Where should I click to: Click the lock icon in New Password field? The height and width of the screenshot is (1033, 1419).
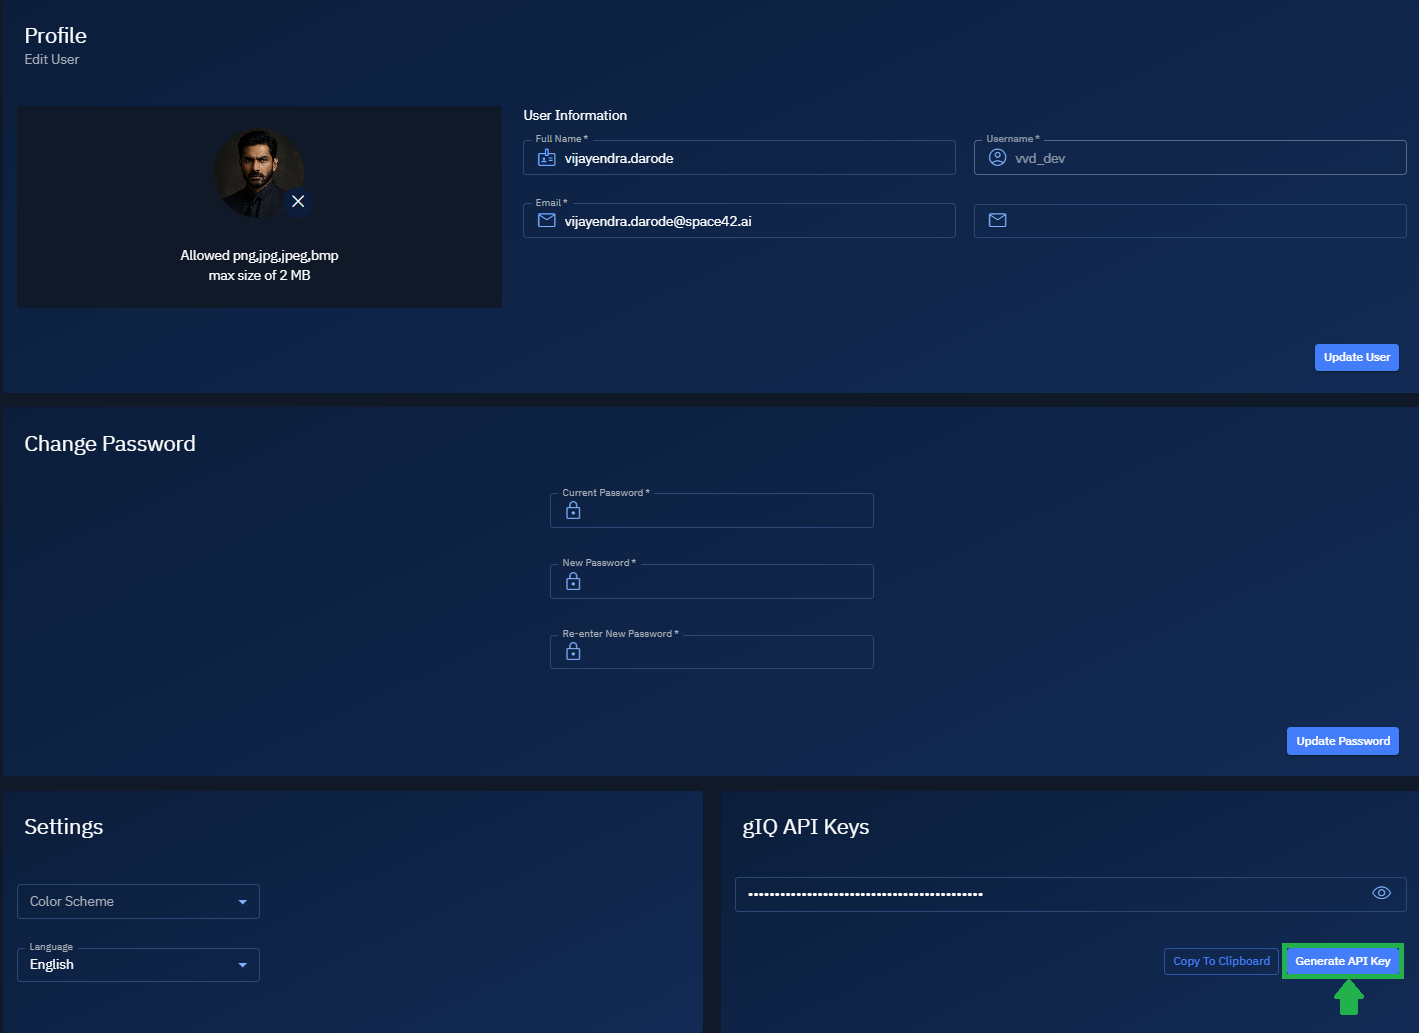pos(573,581)
